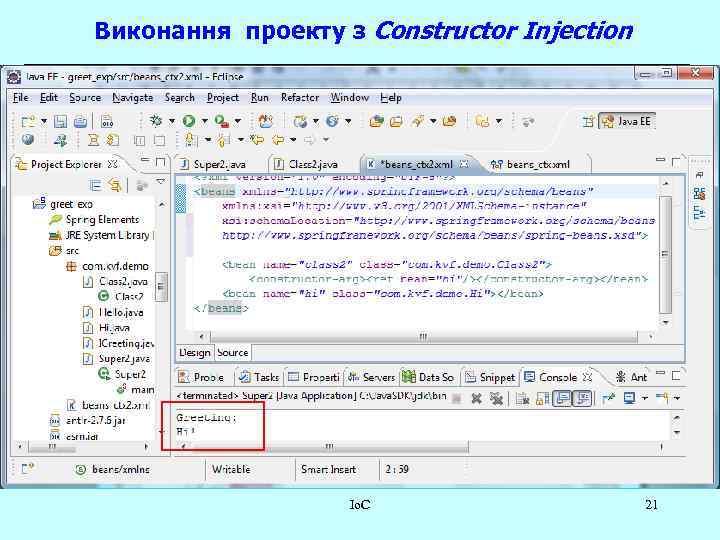Open the Tasks view tab

[259, 377]
